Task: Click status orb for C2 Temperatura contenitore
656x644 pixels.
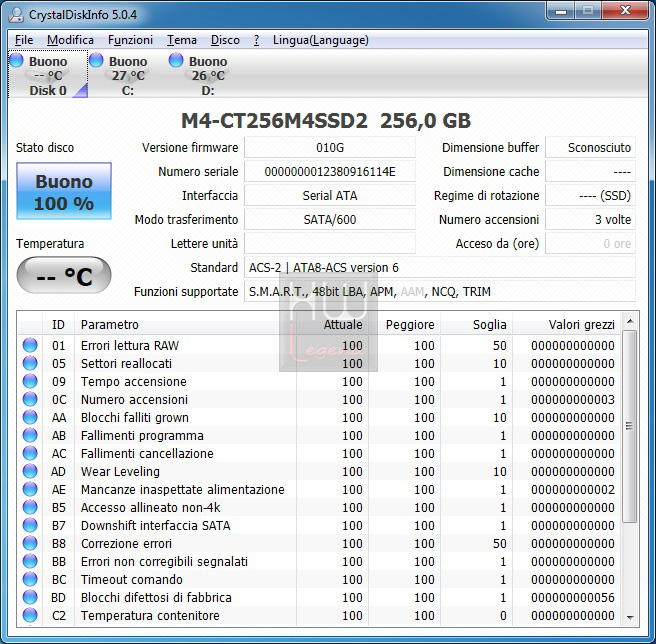Action: (x=30, y=615)
